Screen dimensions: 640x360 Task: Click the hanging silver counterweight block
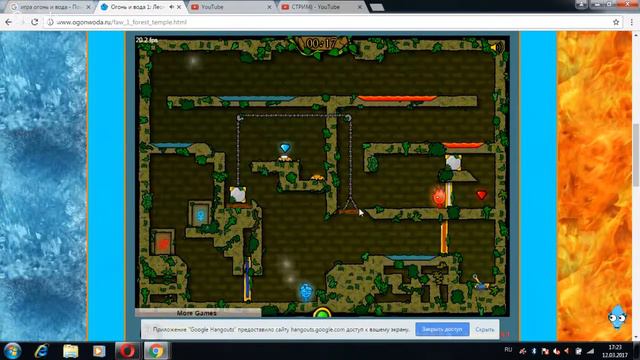click(238, 194)
